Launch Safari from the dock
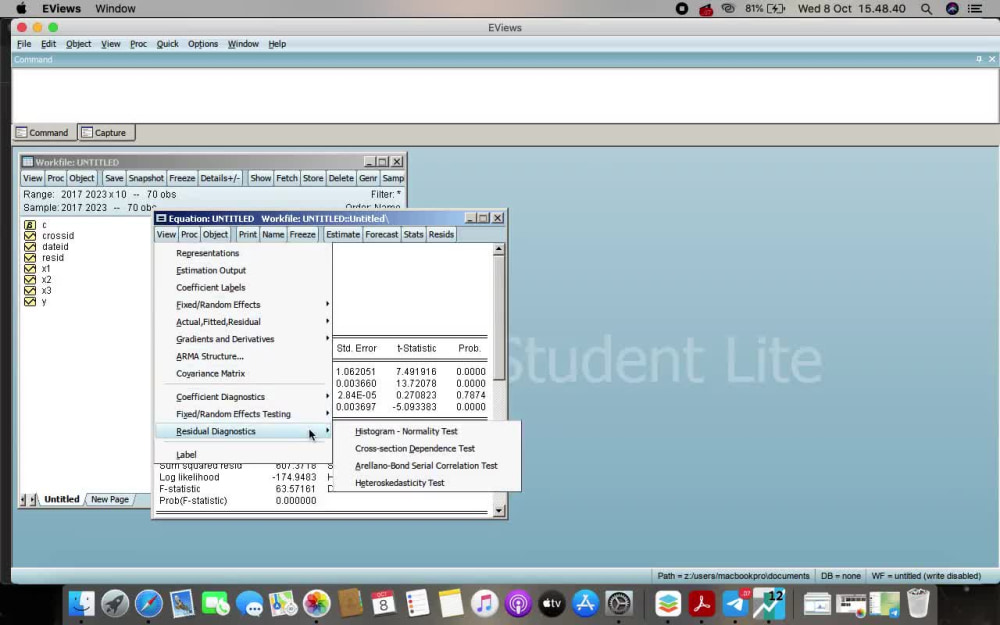This screenshot has height=625, width=1000. [149, 603]
